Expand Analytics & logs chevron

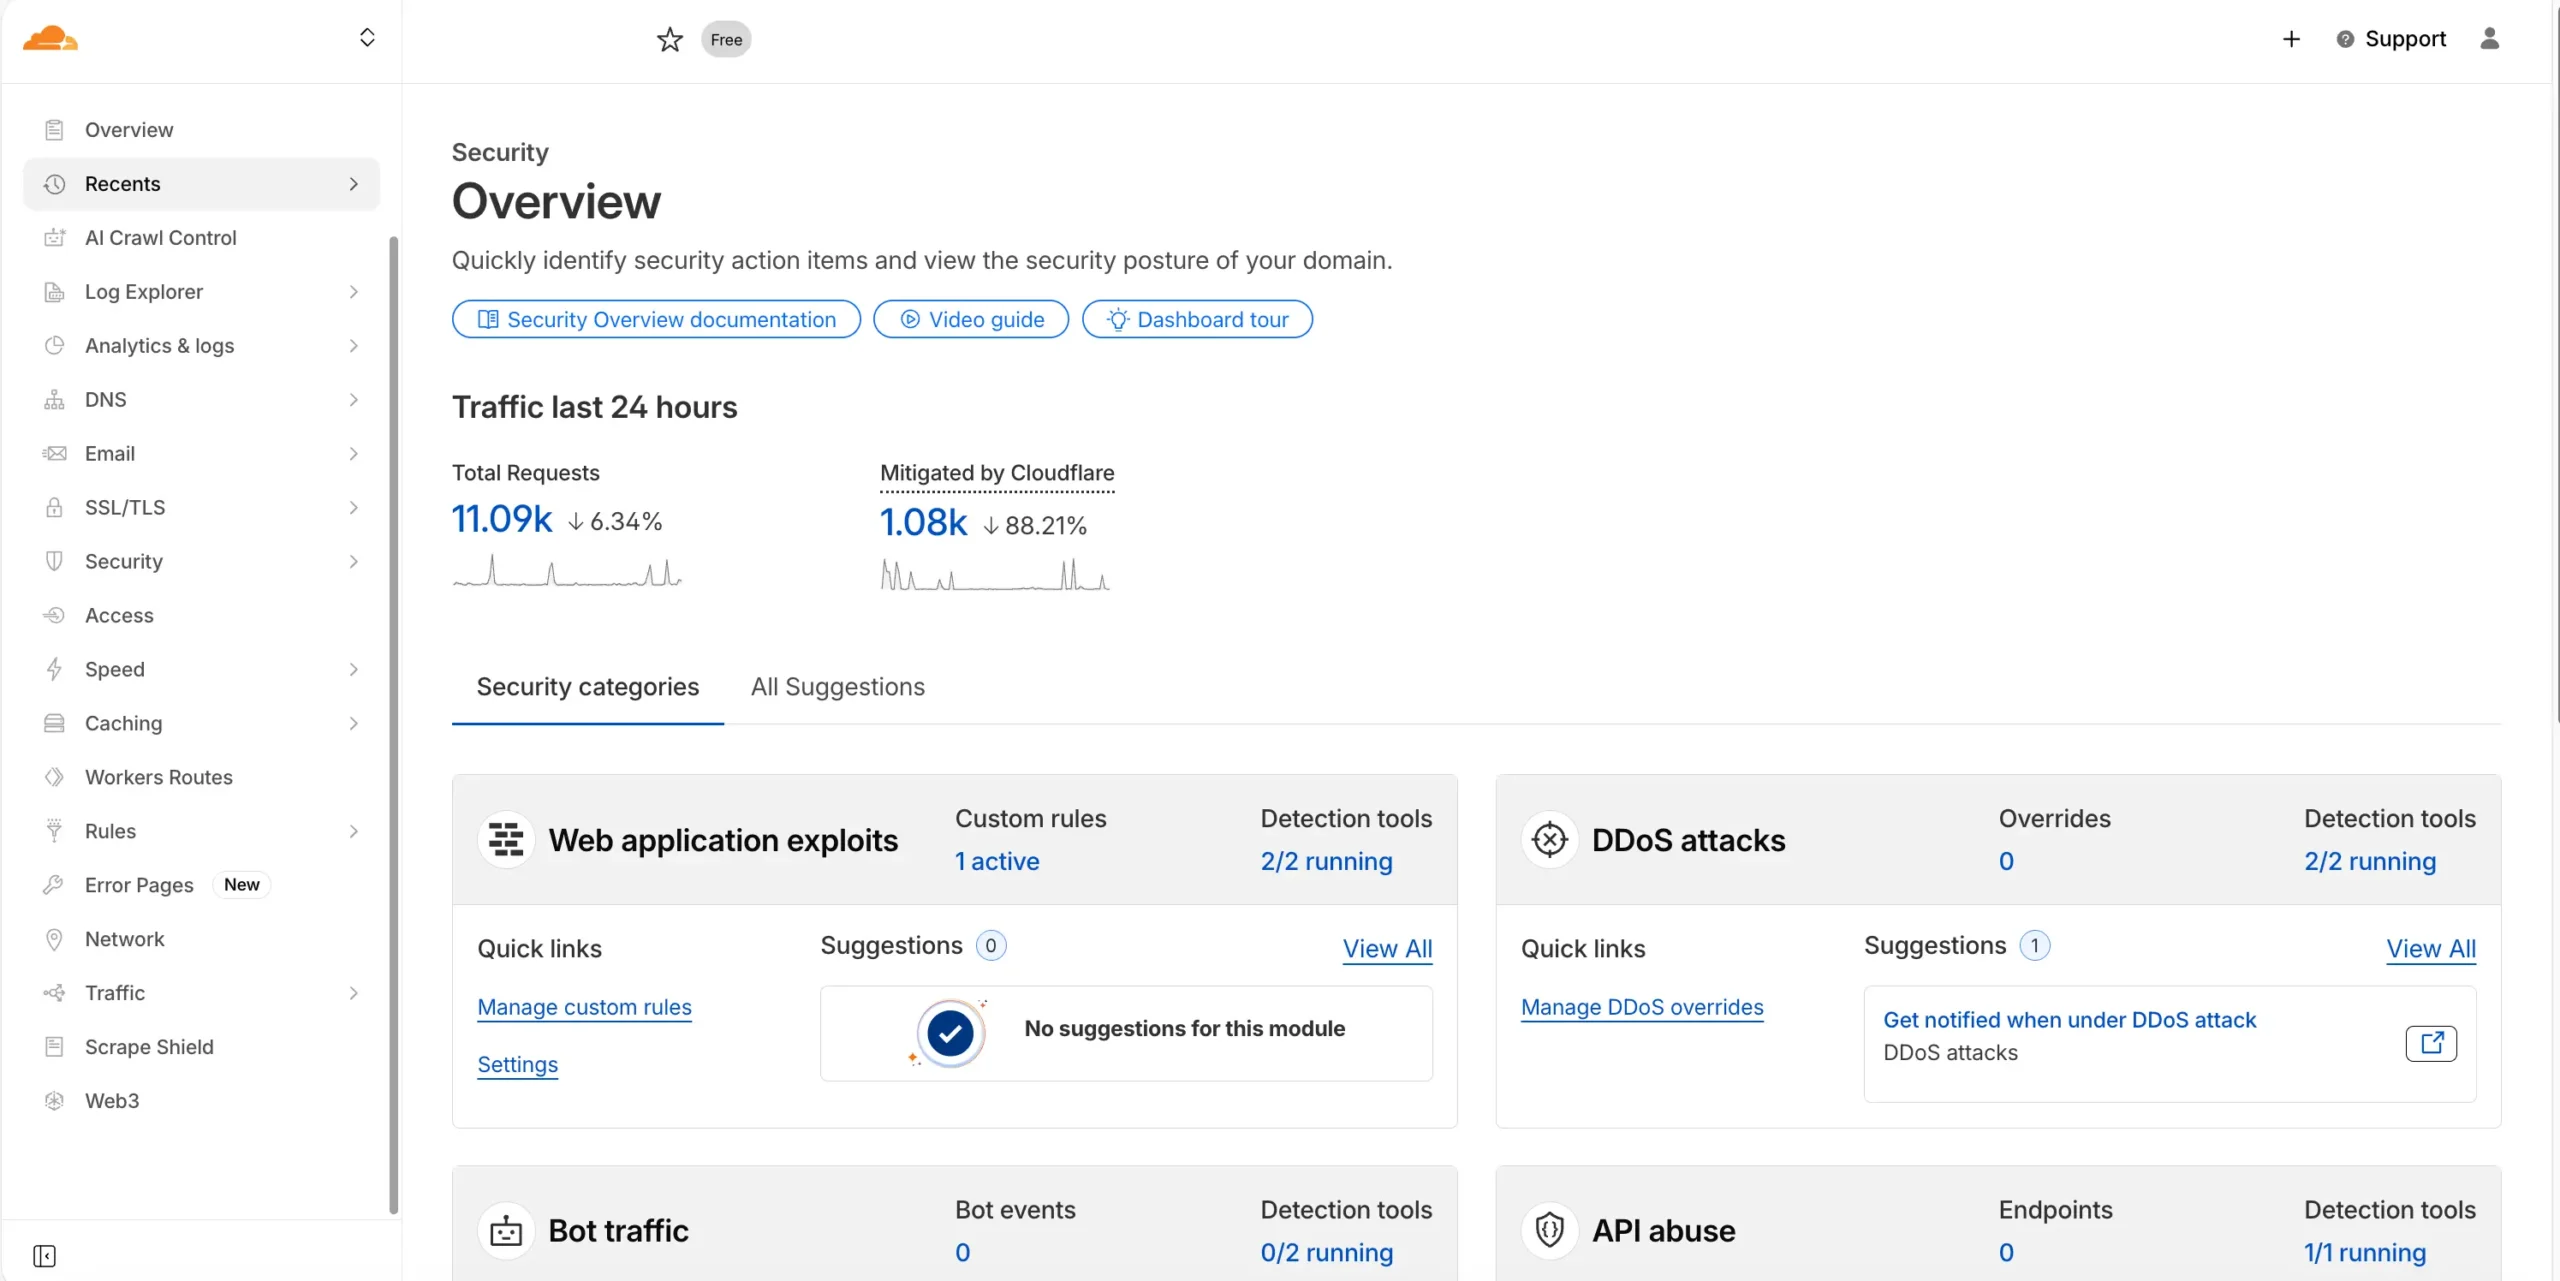353,346
